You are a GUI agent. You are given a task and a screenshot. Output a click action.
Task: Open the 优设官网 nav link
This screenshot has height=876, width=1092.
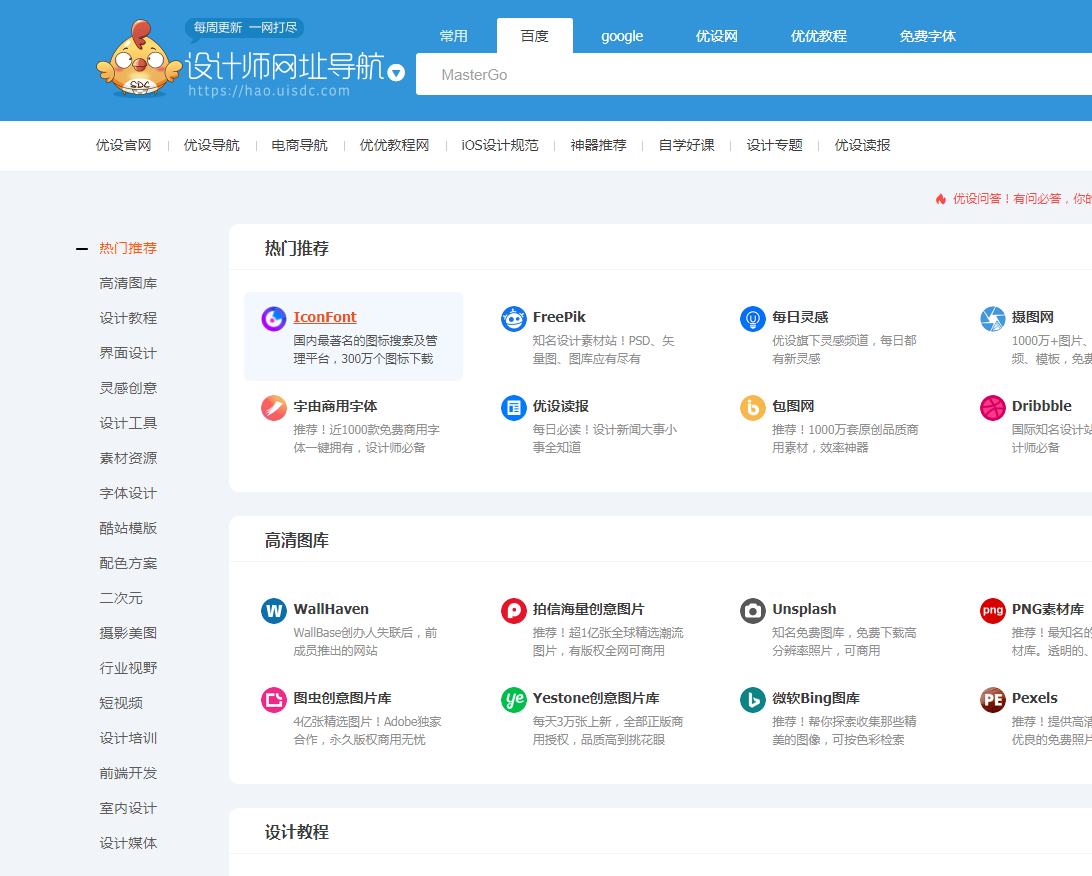click(x=124, y=146)
